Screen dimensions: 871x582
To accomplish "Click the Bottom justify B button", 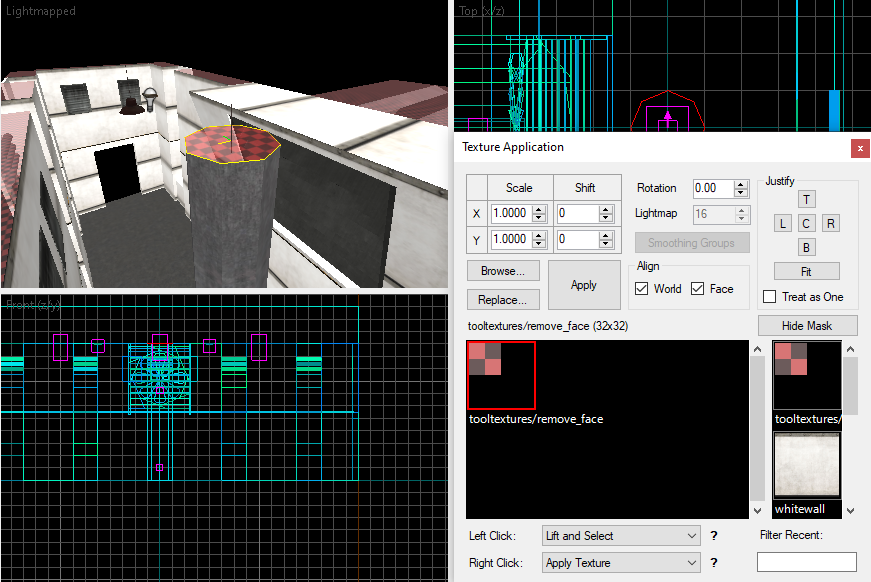I will [x=807, y=247].
